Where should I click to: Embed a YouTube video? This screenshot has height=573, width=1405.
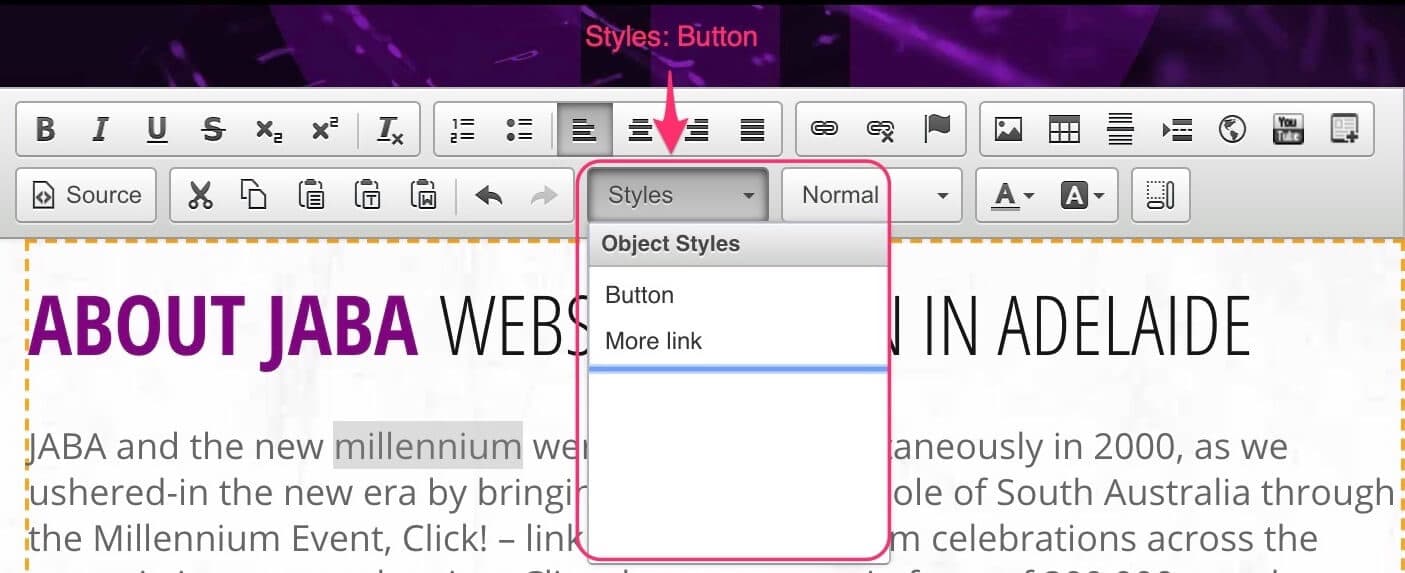(x=1288, y=129)
